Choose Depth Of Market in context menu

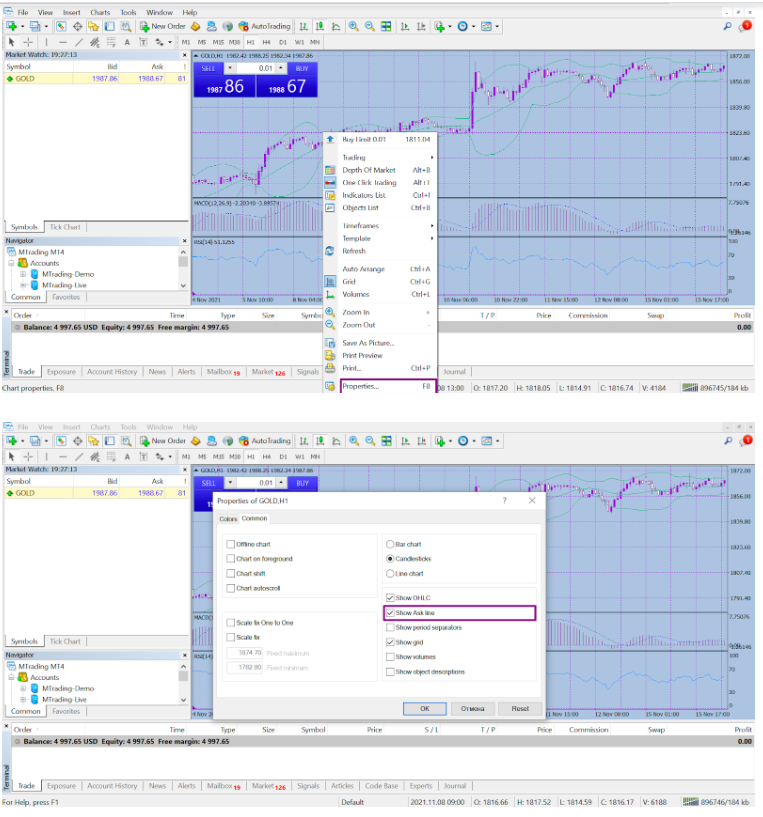pyautogui.click(x=380, y=170)
